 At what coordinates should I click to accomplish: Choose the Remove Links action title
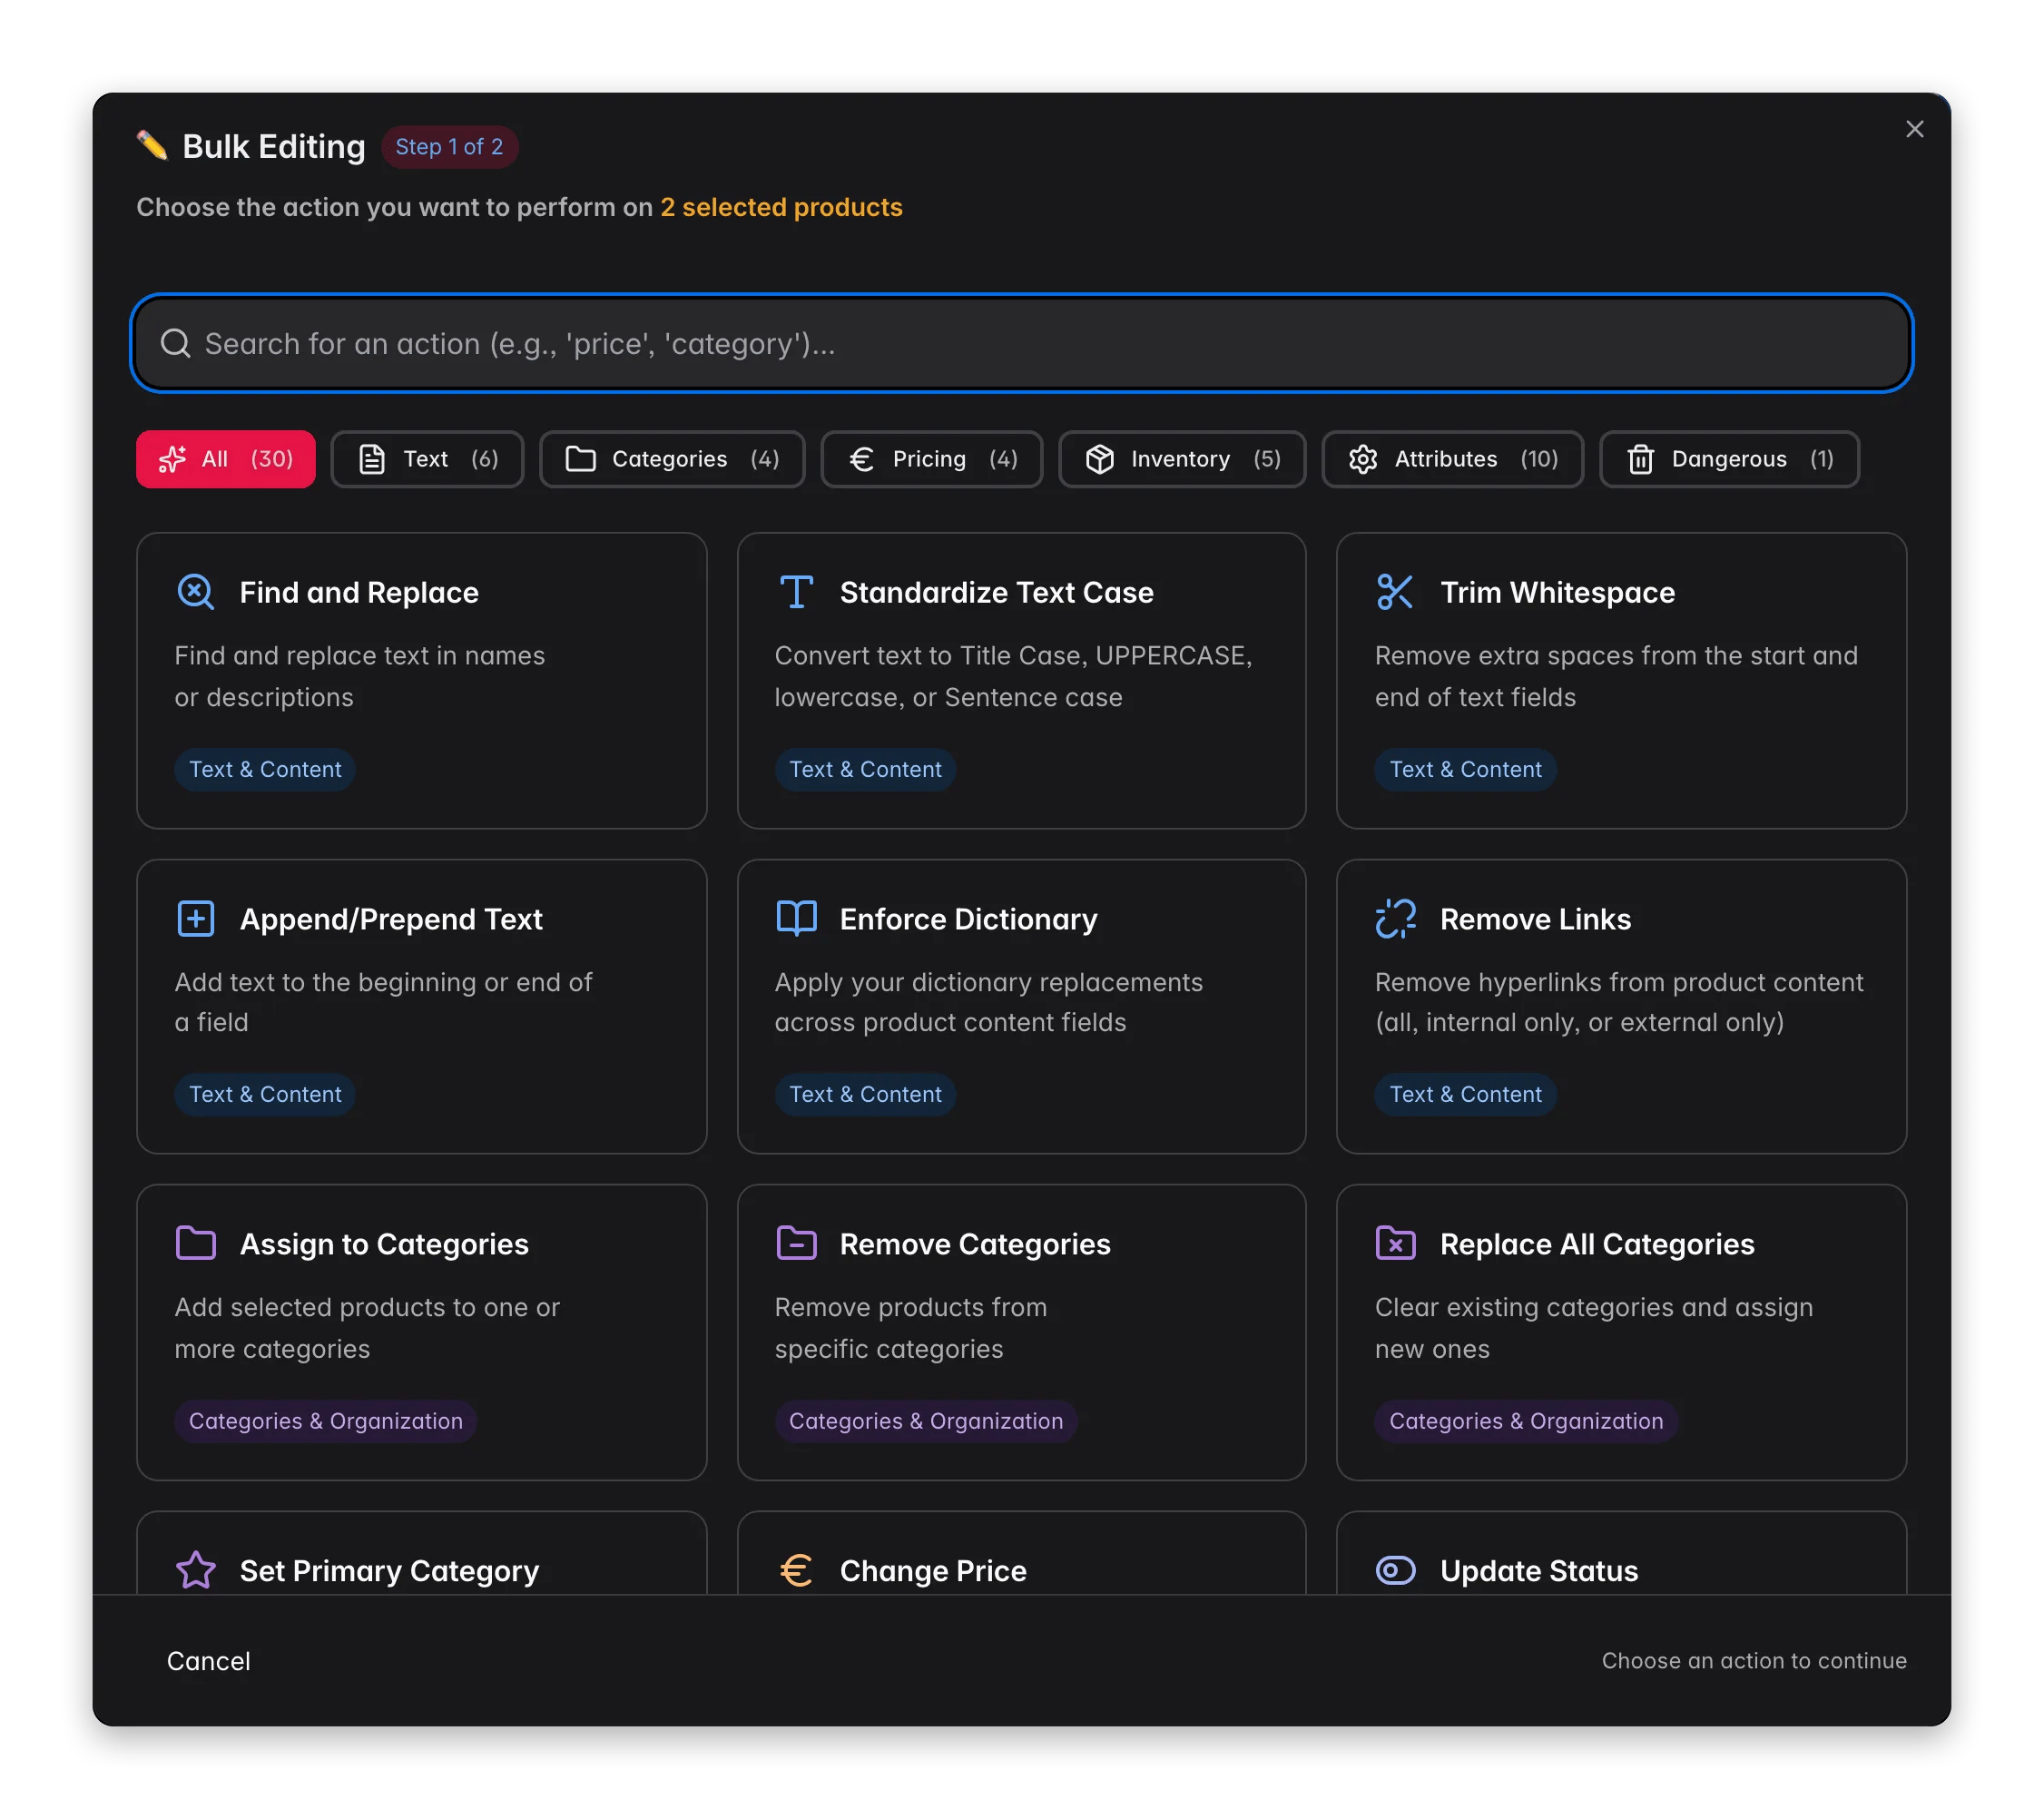[1535, 918]
